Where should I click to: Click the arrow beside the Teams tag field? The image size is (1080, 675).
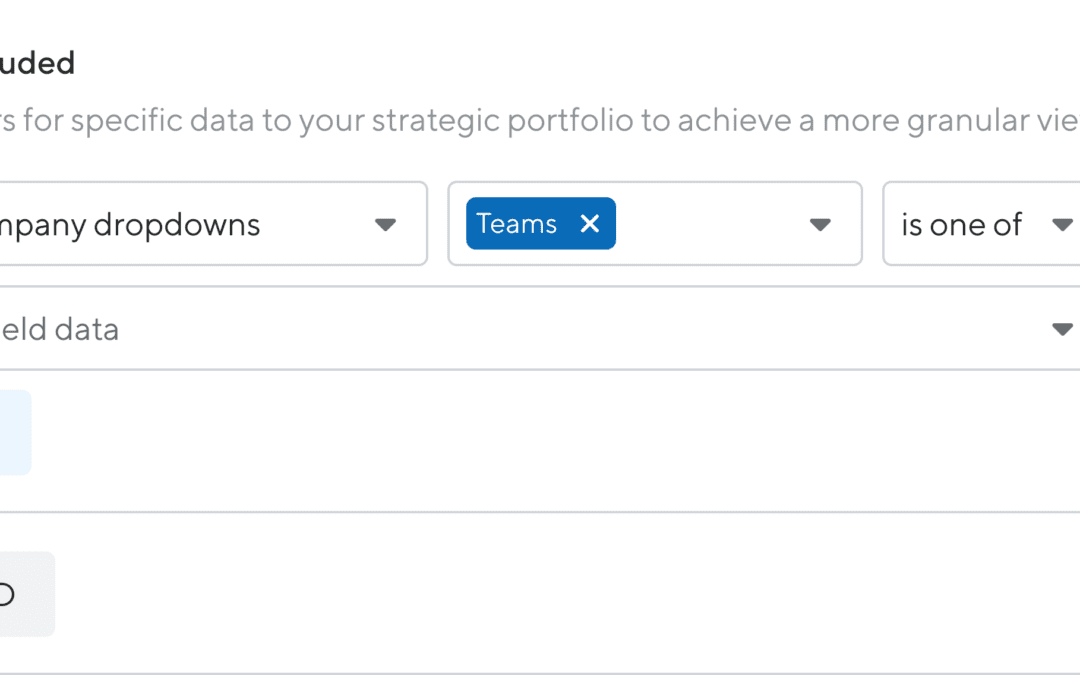[x=820, y=225]
